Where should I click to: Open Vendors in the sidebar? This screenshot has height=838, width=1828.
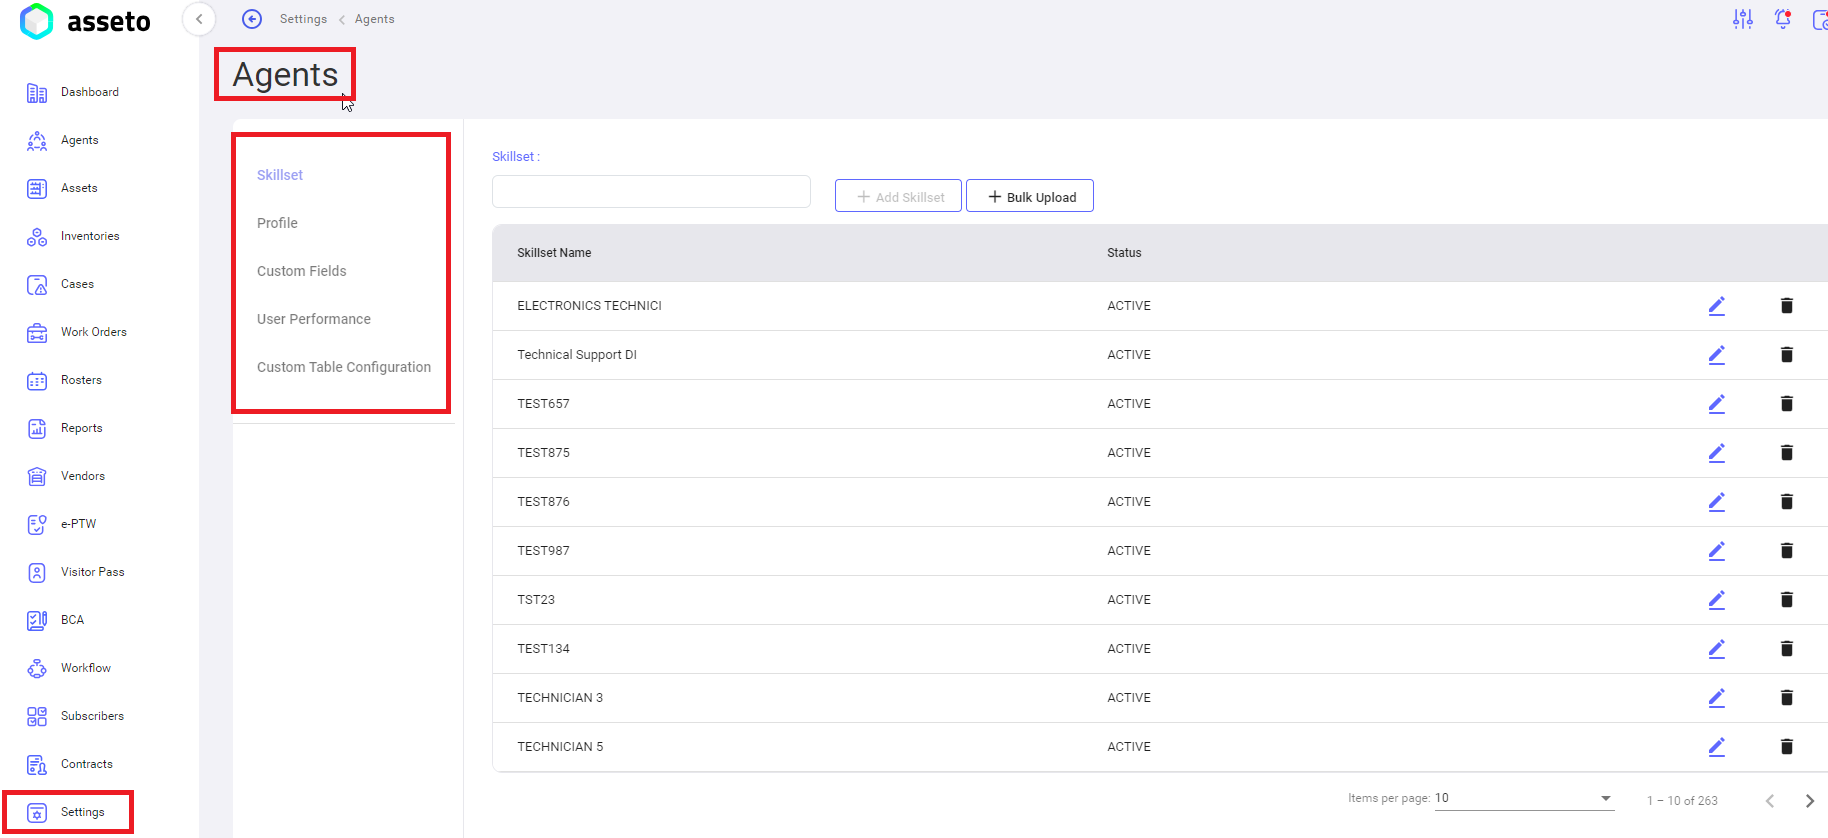click(82, 476)
